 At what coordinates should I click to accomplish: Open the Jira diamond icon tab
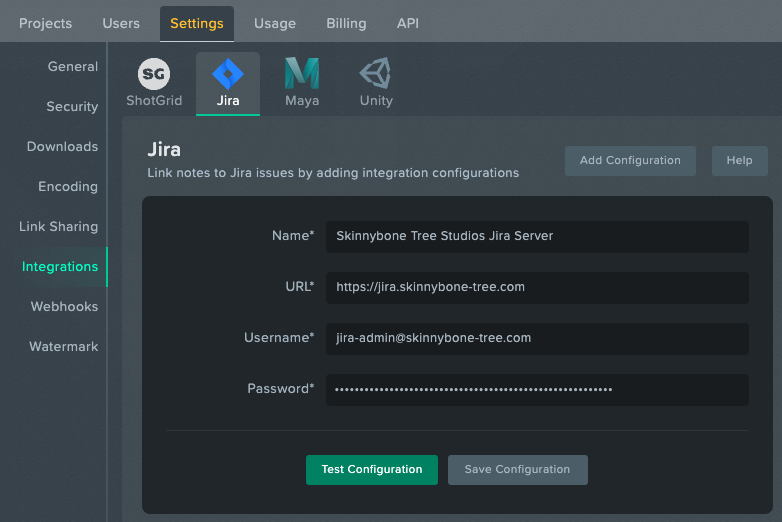click(228, 74)
